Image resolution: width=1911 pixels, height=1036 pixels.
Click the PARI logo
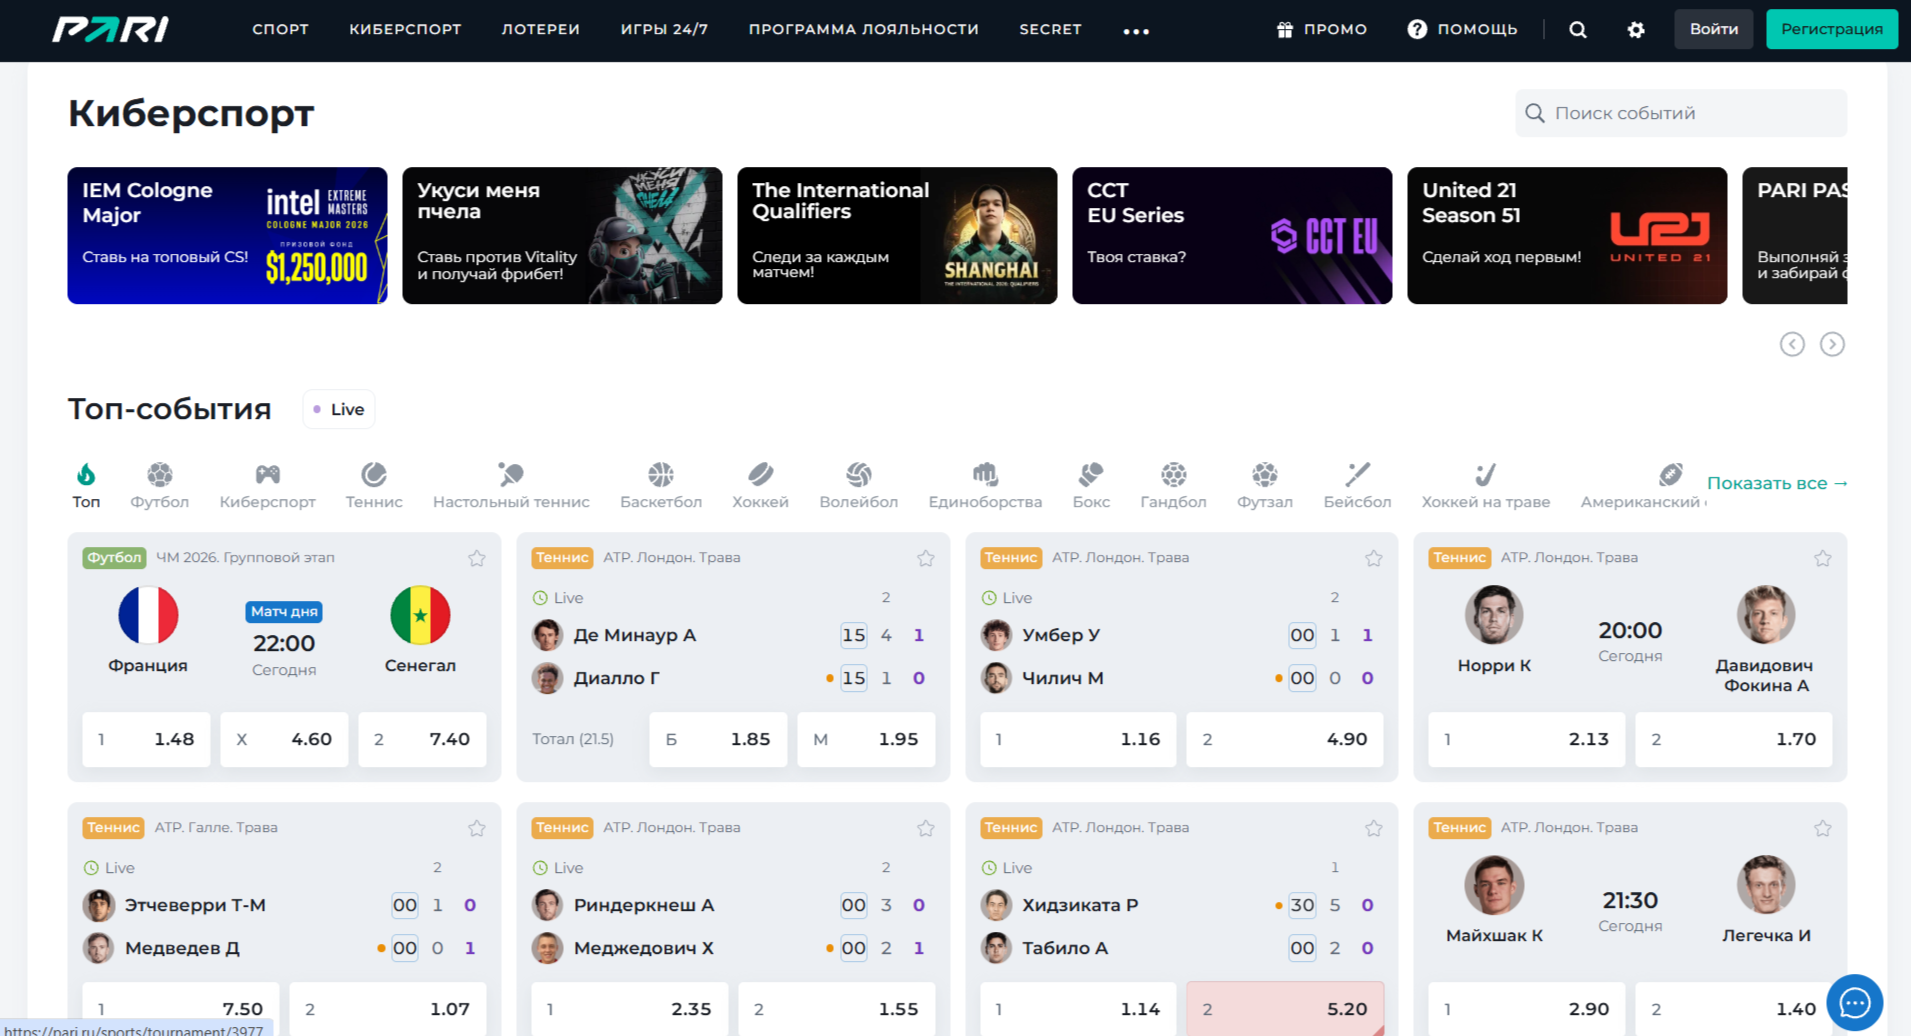click(x=110, y=29)
